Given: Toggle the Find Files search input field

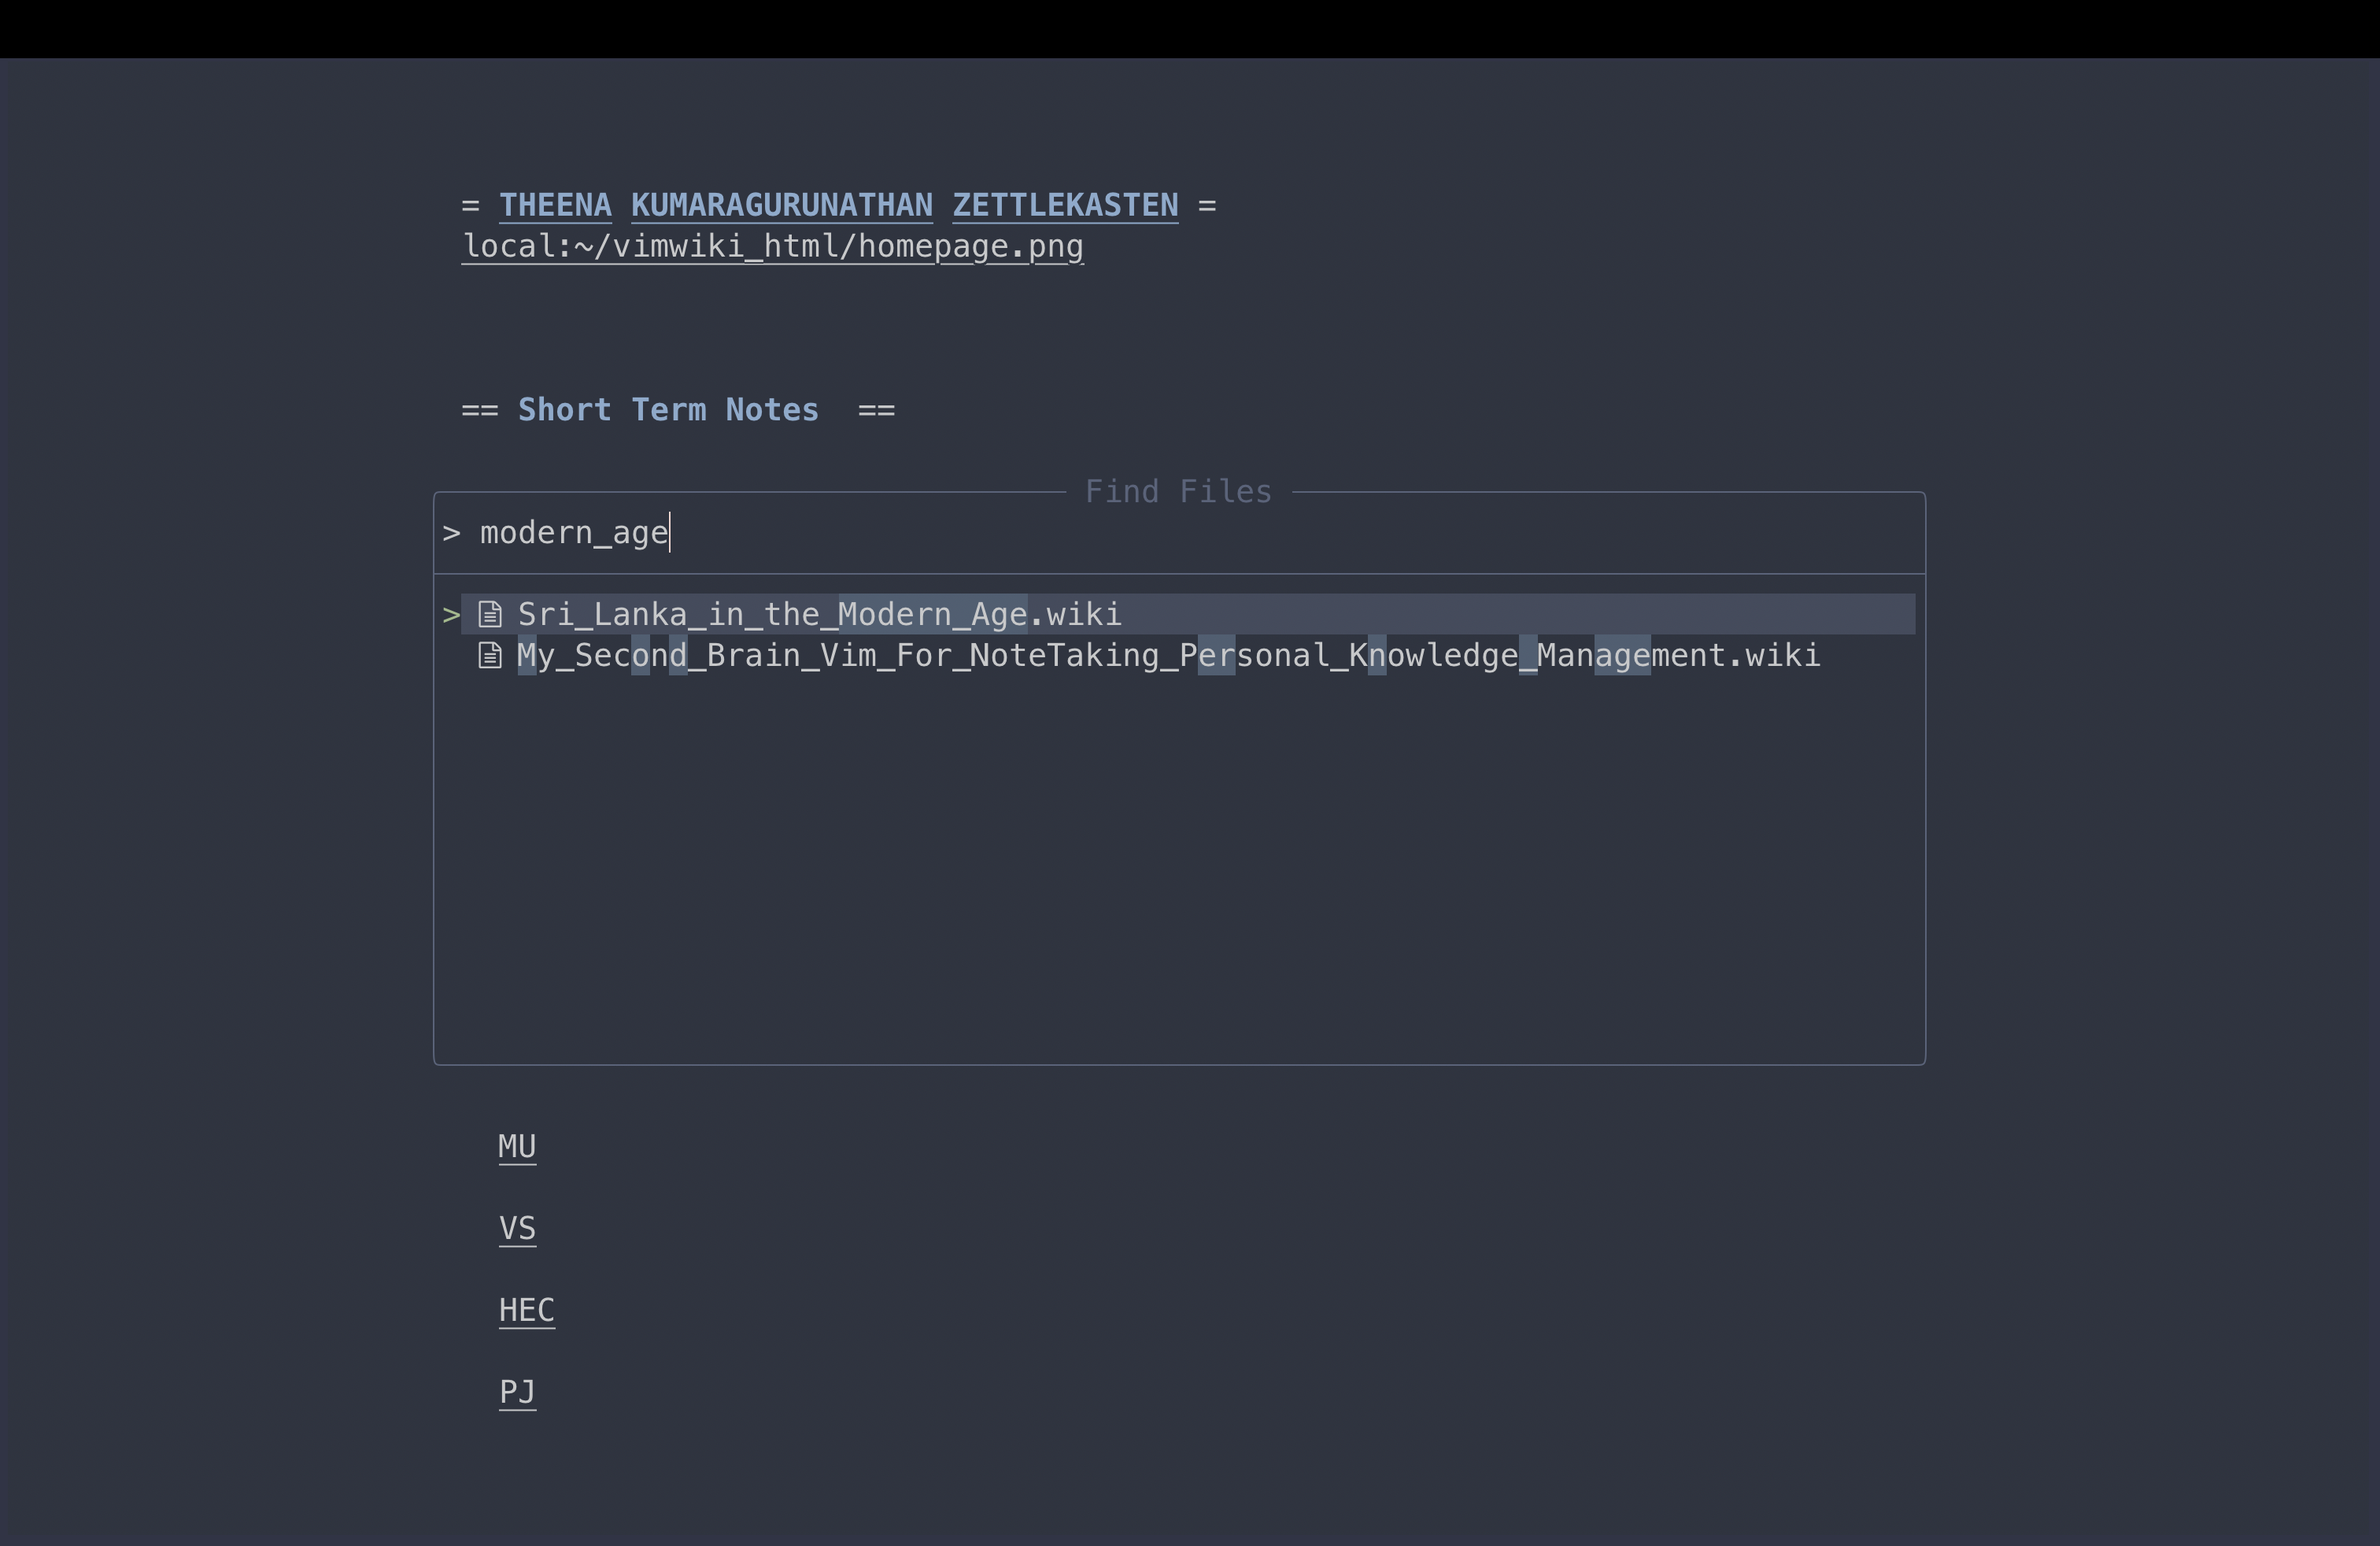Looking at the screenshot, I should point(1178,533).
